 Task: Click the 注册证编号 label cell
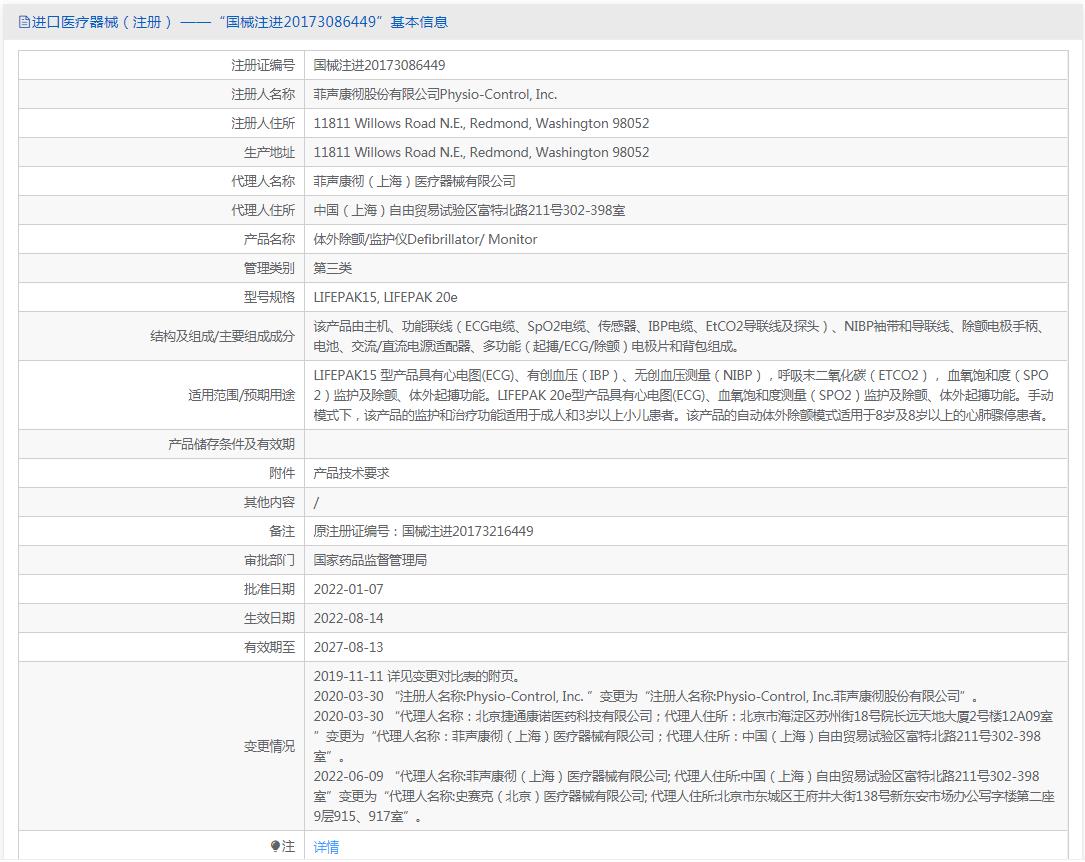point(263,65)
